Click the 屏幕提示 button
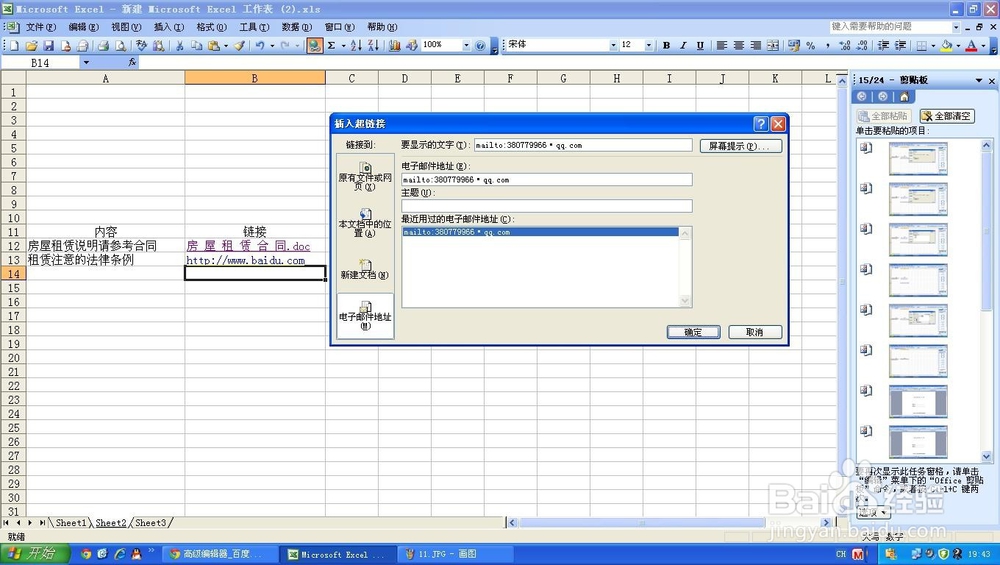1000x565 pixels. pyautogui.click(x=740, y=146)
